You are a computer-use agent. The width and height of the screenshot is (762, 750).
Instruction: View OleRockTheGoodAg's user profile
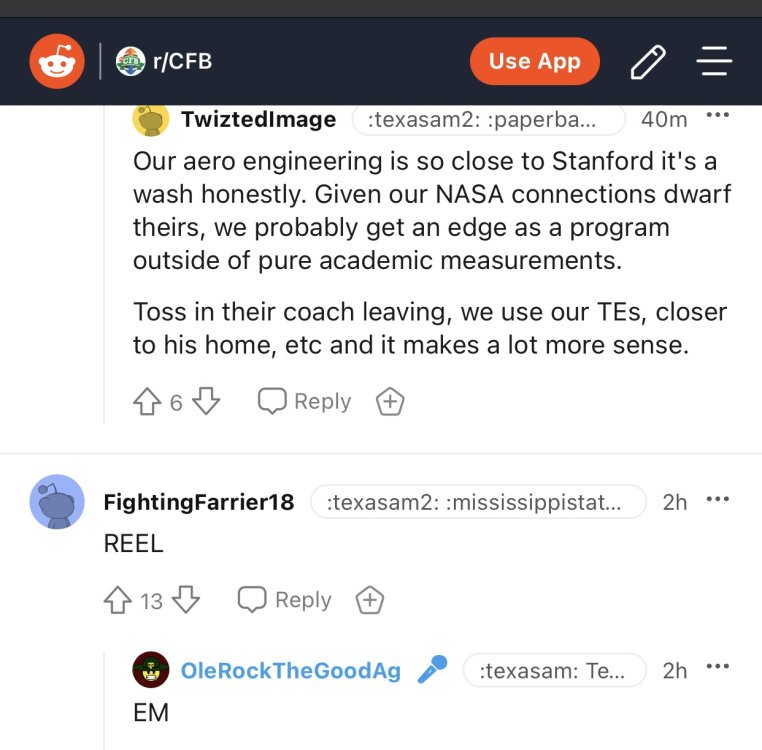tap(290, 671)
